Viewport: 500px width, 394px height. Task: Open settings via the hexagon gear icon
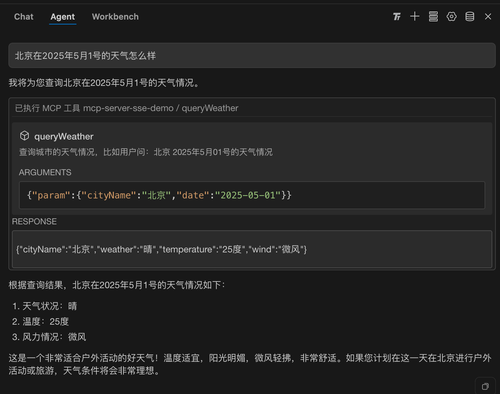pyautogui.click(x=452, y=16)
